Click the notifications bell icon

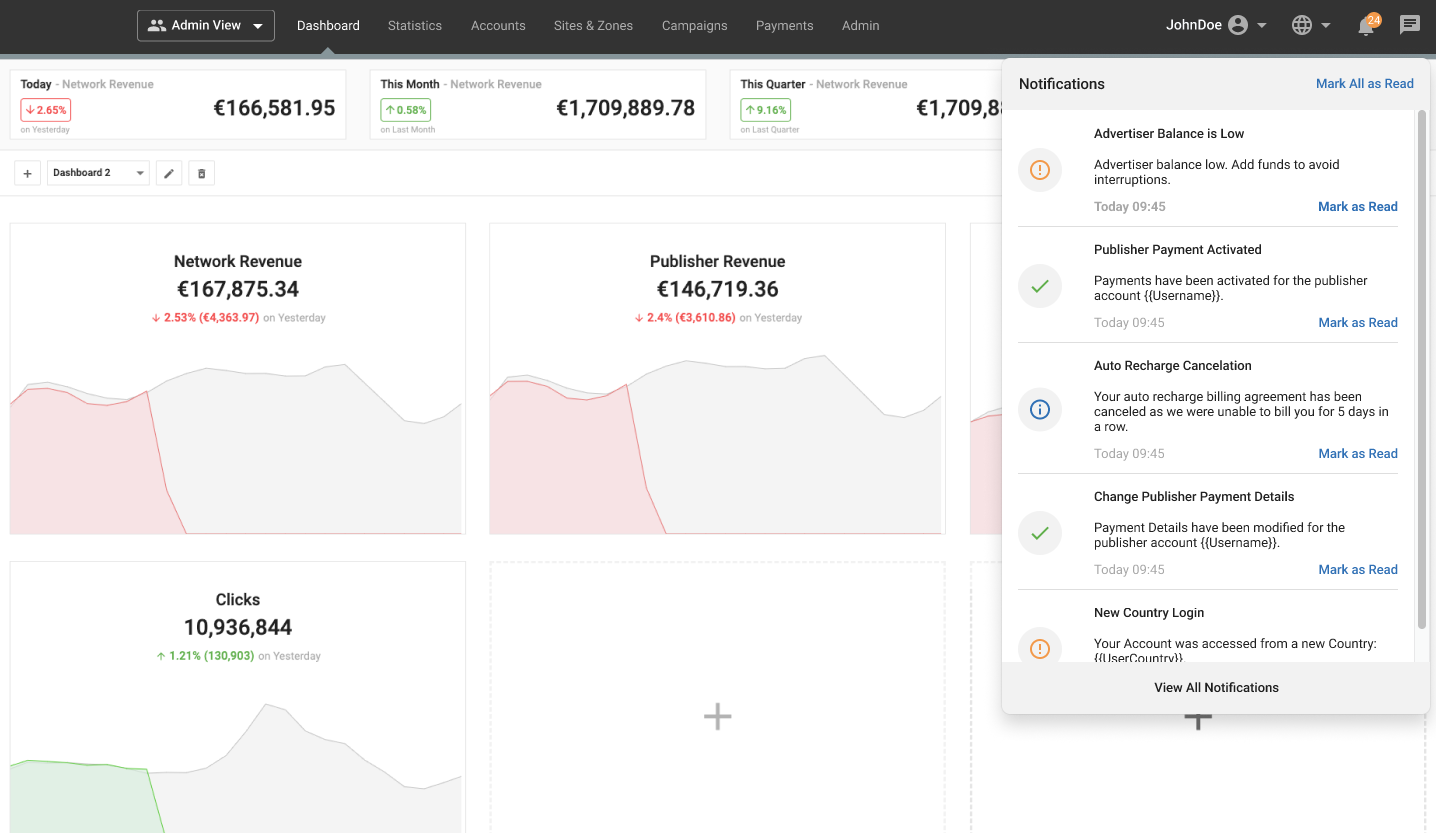(x=1366, y=26)
